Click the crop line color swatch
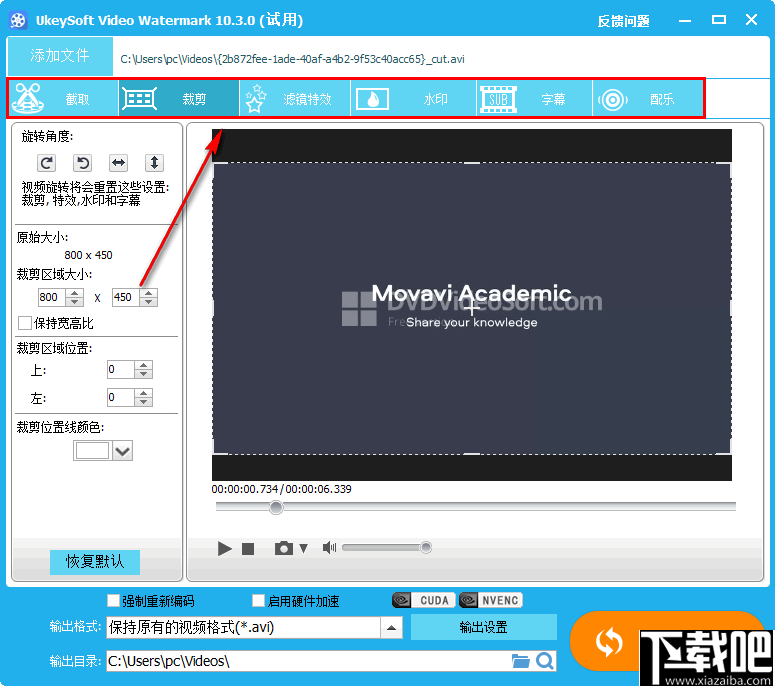This screenshot has height=686, width=775. coord(92,450)
